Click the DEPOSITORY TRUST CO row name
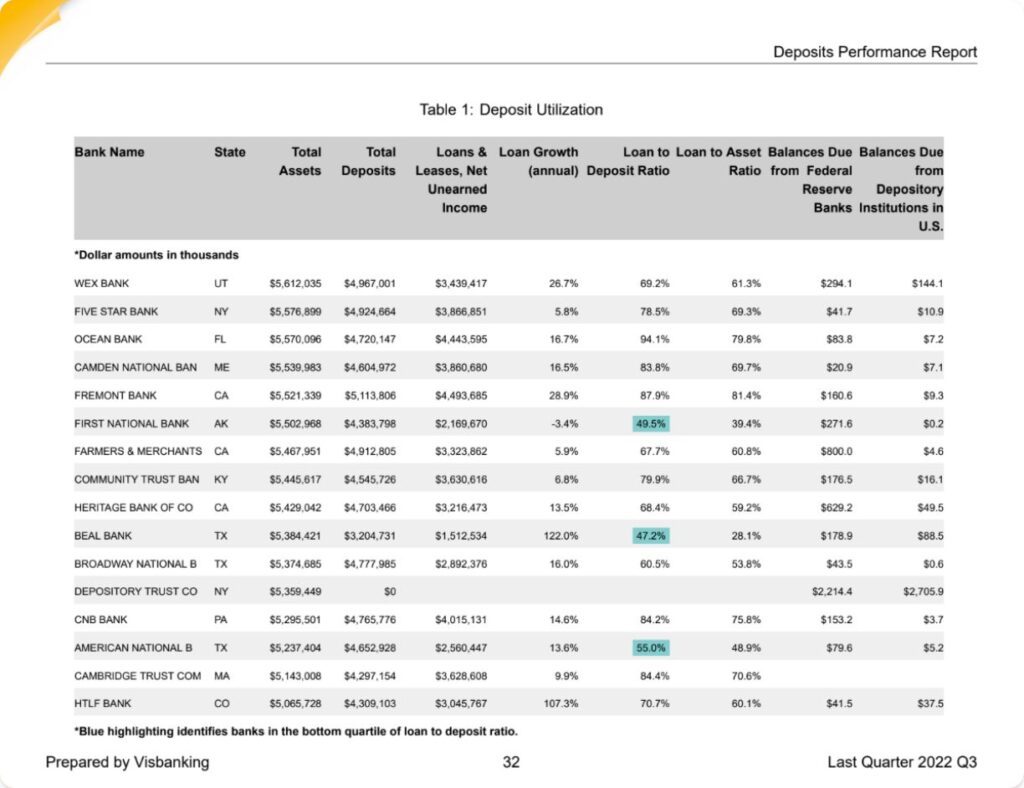1024x788 pixels. (x=136, y=592)
